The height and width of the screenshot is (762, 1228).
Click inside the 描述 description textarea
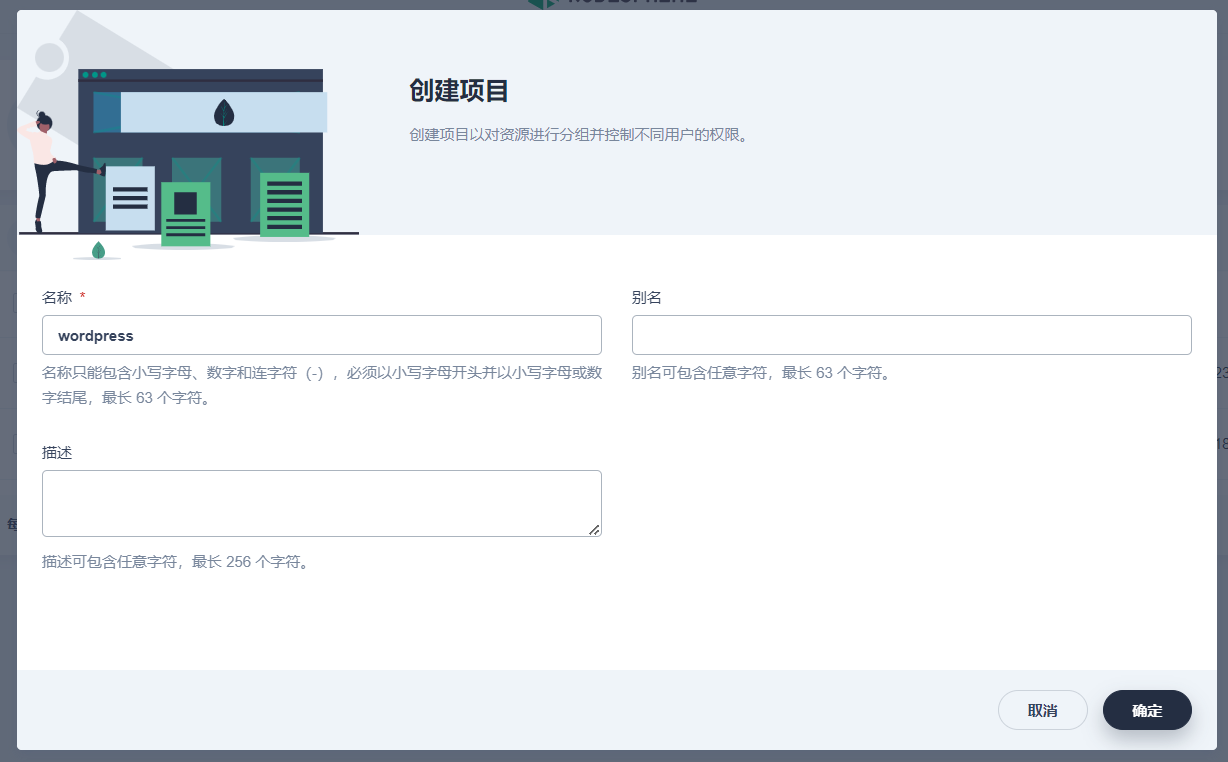click(x=321, y=503)
